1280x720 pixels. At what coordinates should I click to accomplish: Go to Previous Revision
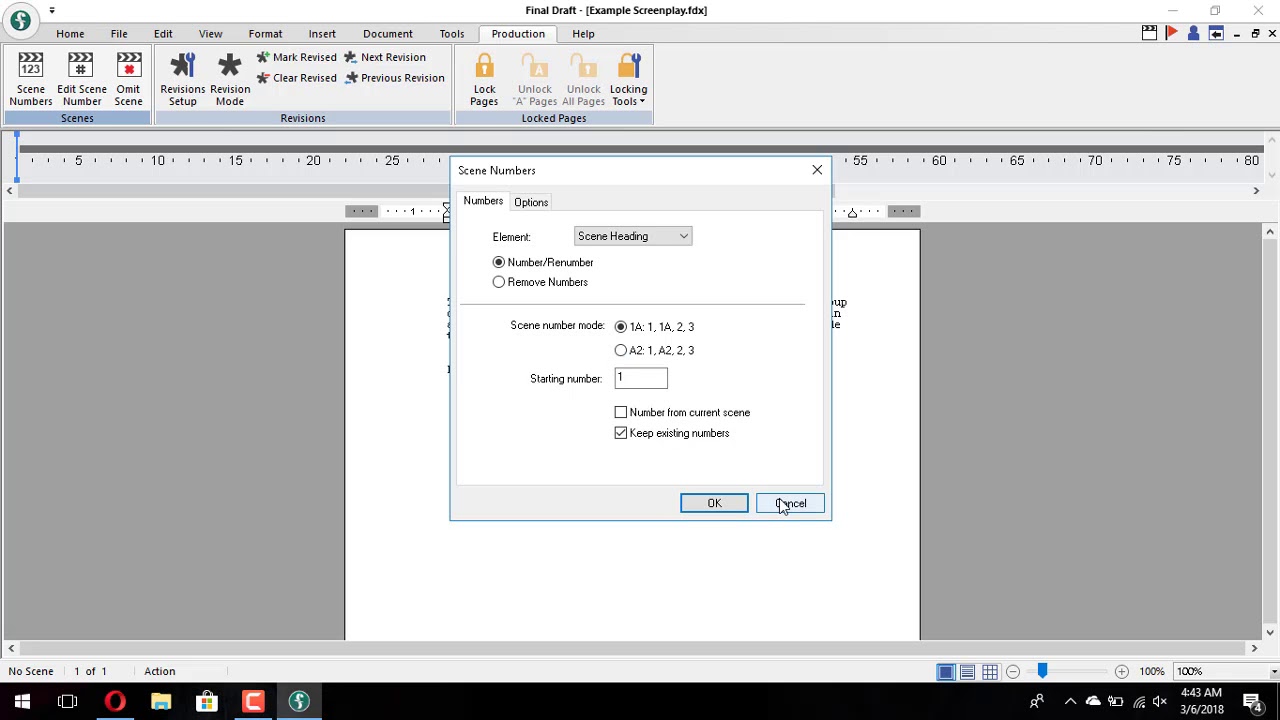coord(394,78)
